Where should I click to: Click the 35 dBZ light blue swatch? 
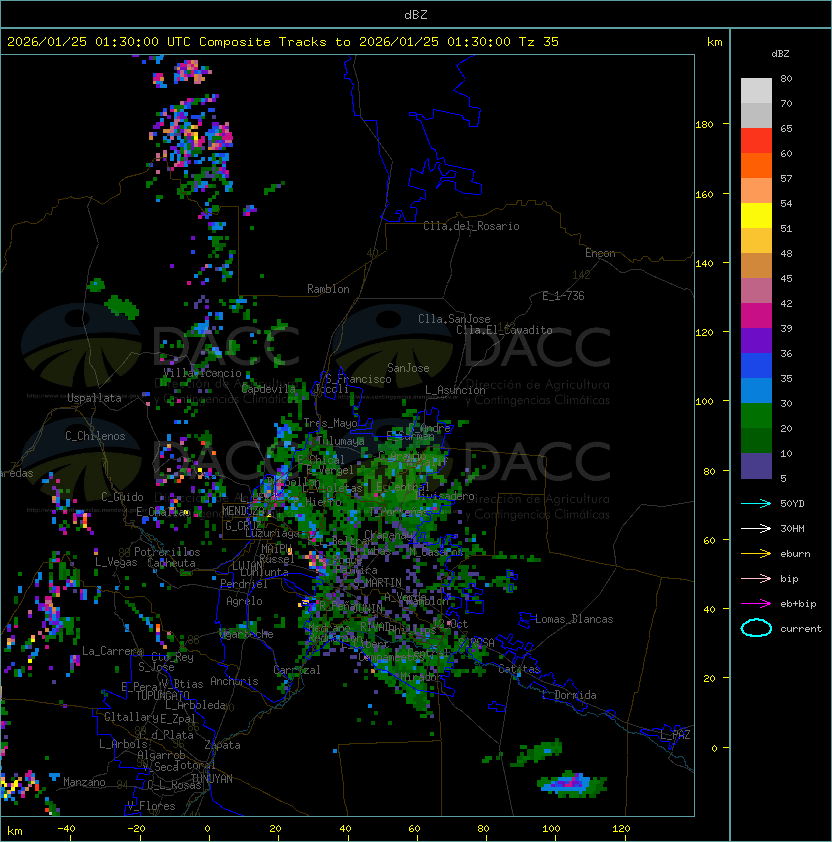coord(756,390)
